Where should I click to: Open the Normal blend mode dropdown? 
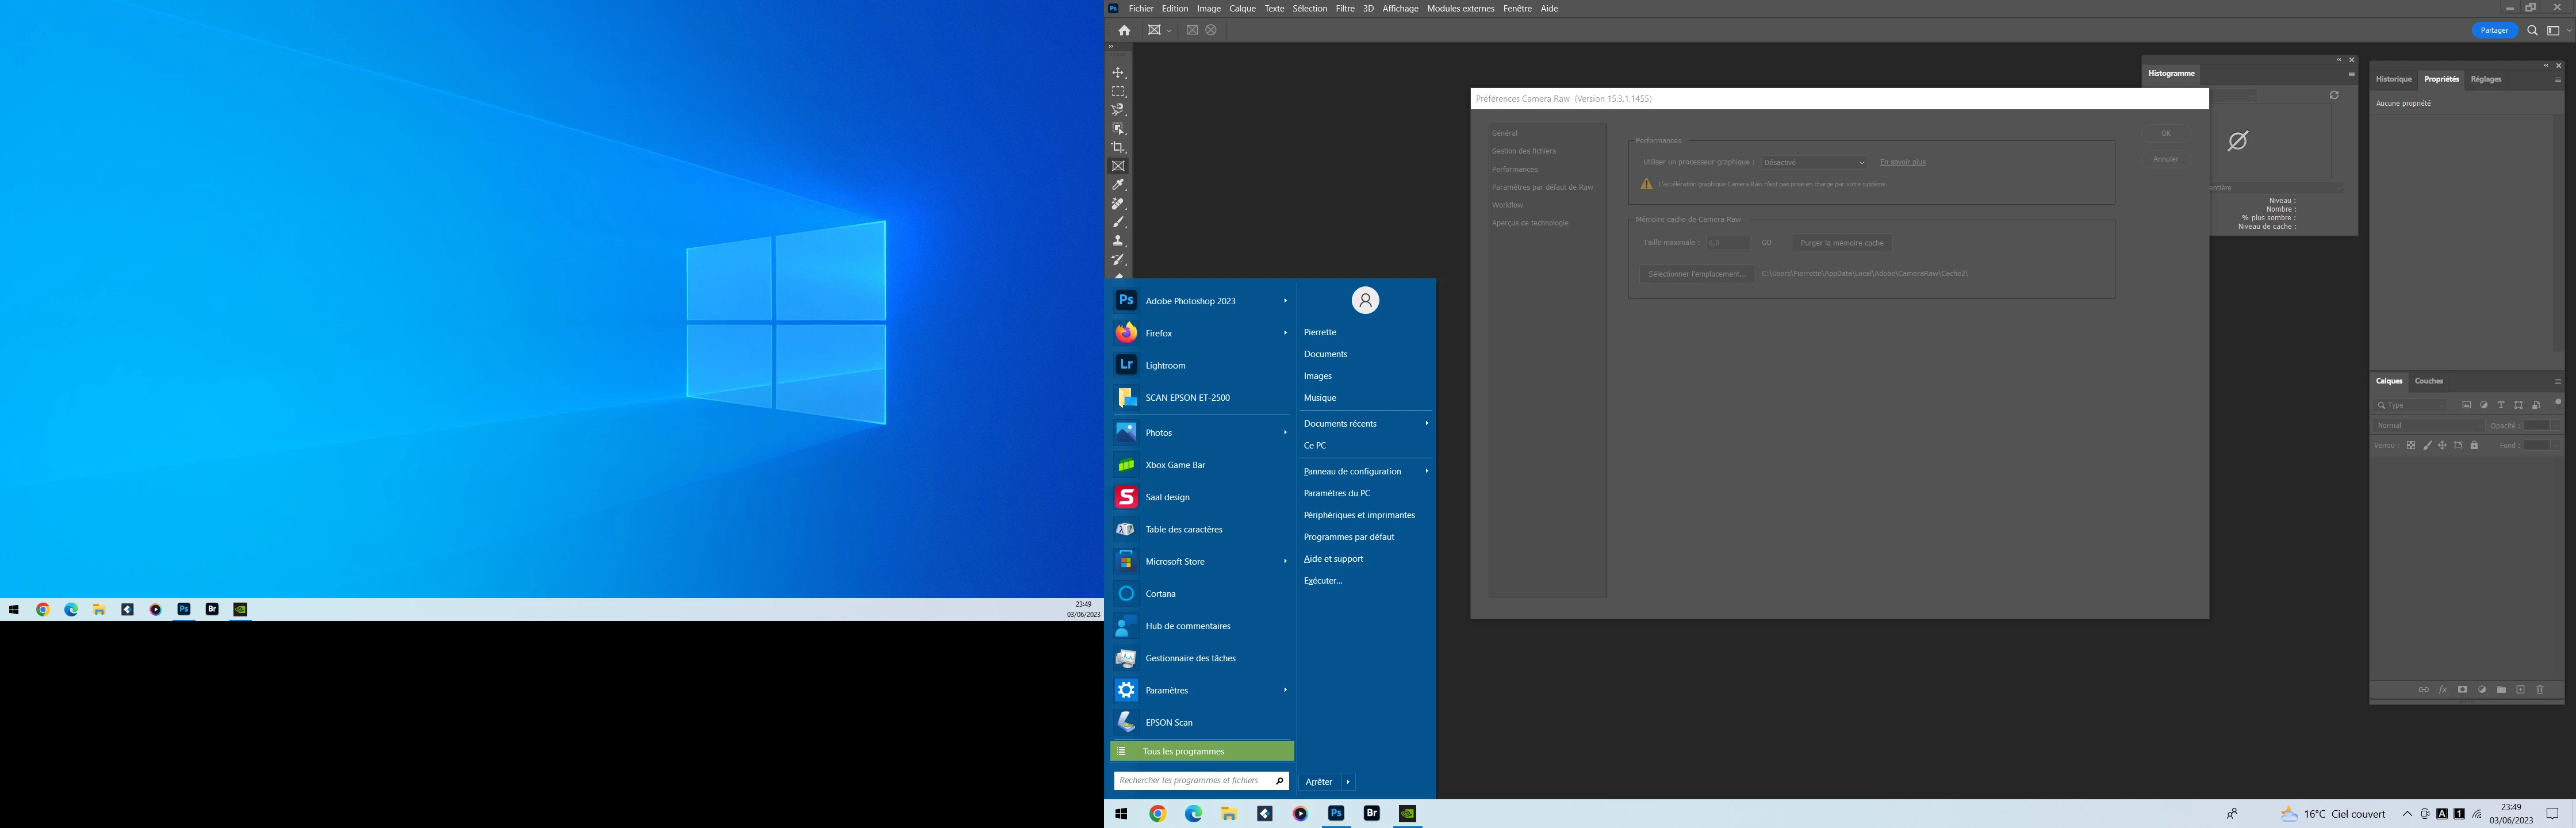tap(2429, 425)
